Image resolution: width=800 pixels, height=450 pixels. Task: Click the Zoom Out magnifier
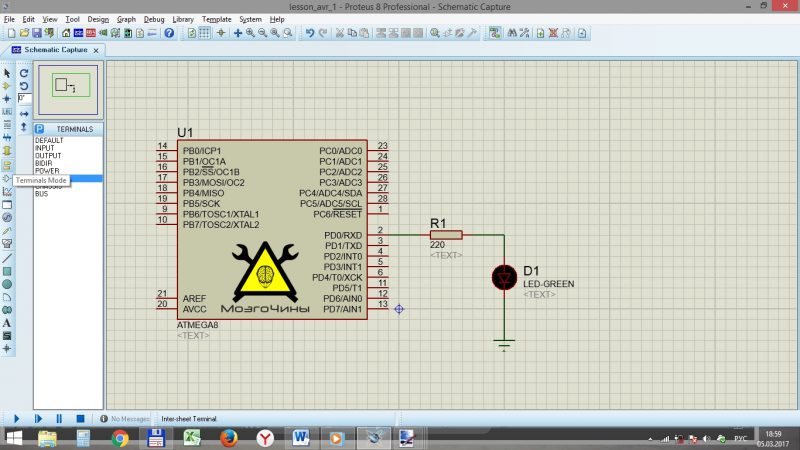pos(262,33)
